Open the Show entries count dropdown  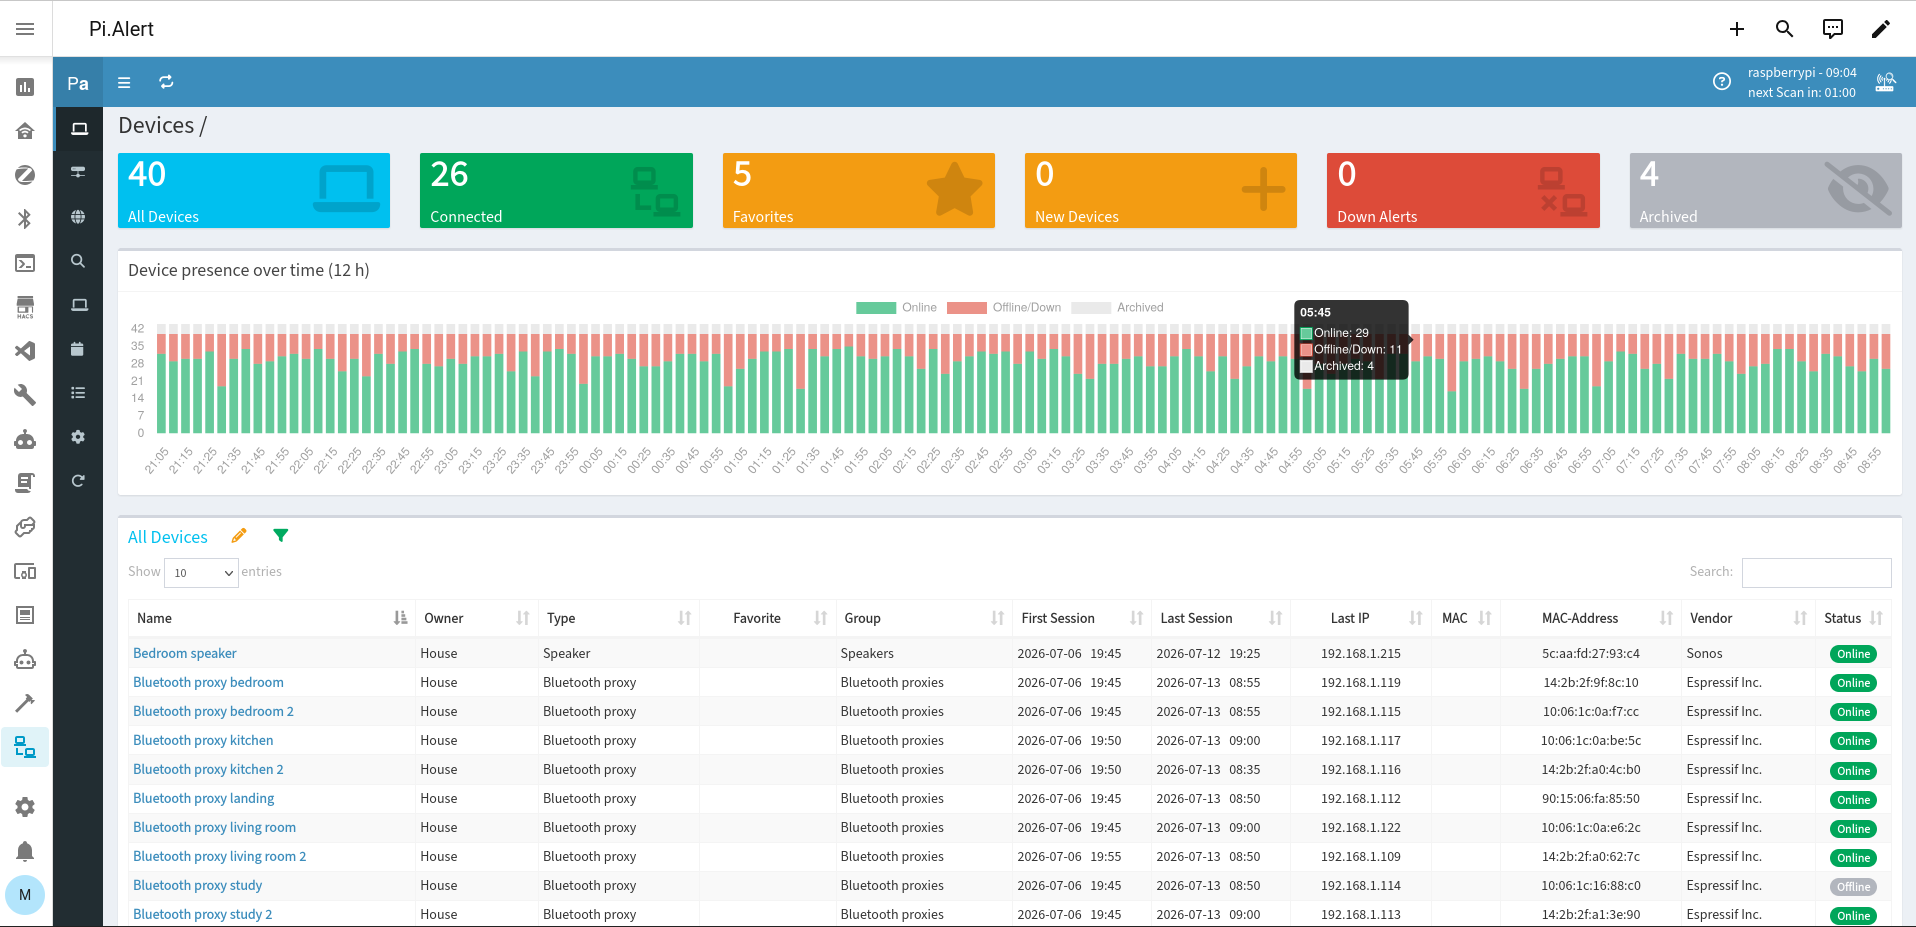point(202,572)
